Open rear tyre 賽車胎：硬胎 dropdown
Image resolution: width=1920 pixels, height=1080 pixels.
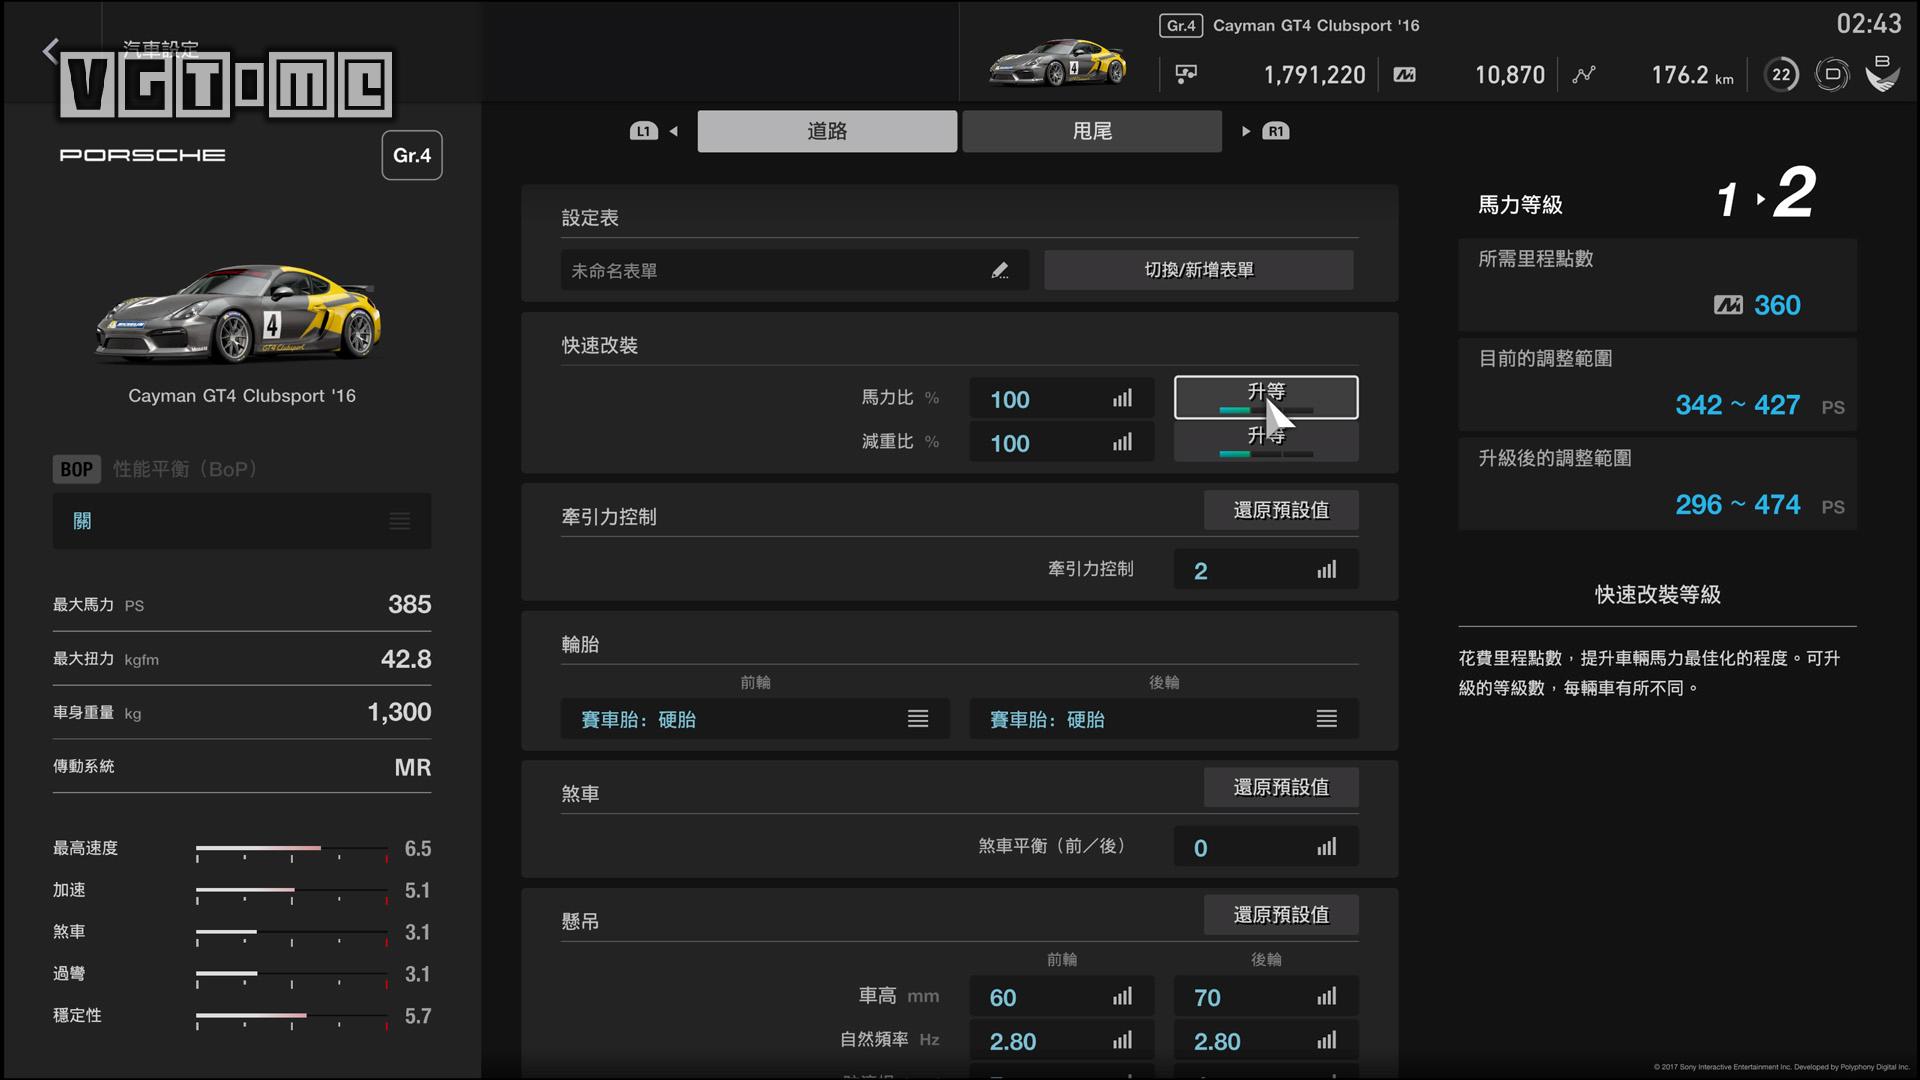pos(1163,719)
